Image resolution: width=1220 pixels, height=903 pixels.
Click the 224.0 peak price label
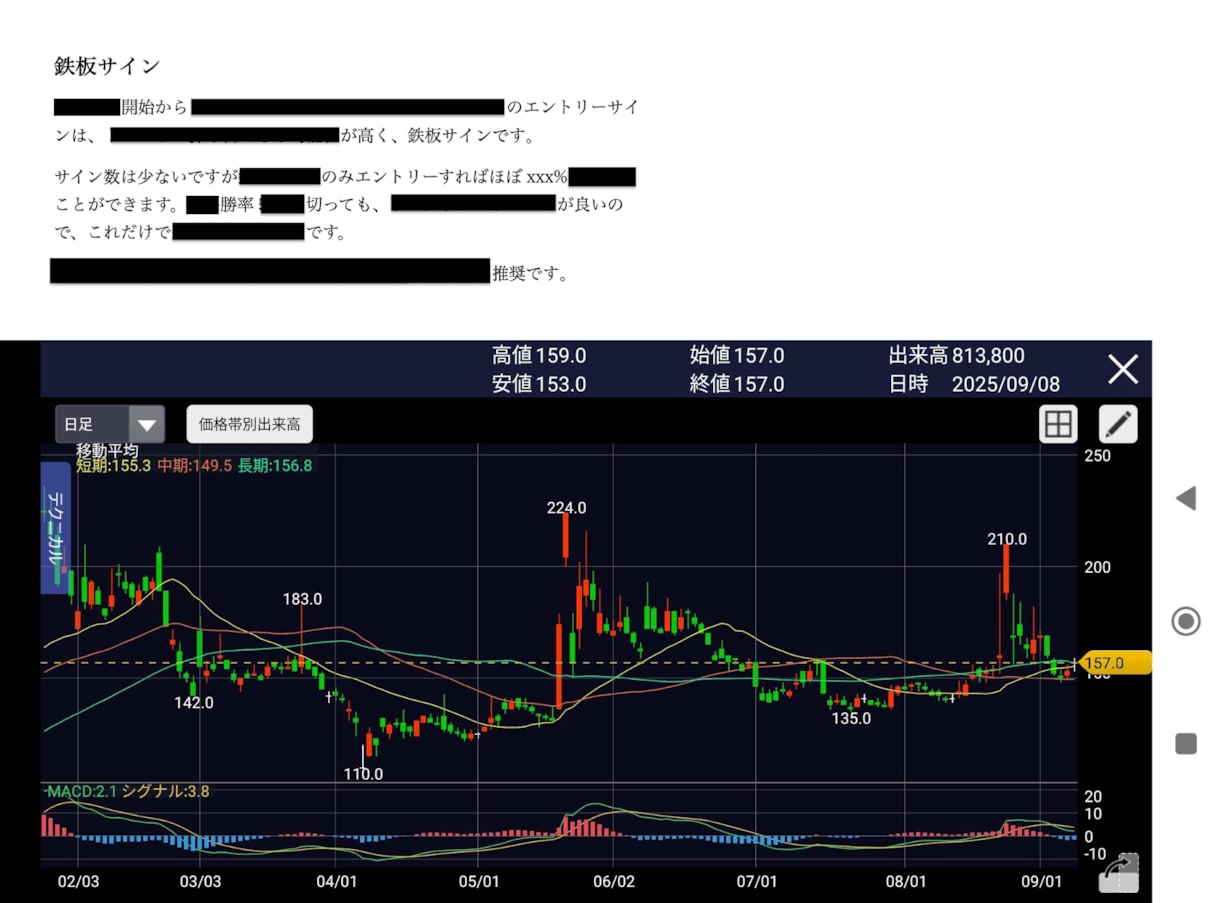[x=566, y=508]
